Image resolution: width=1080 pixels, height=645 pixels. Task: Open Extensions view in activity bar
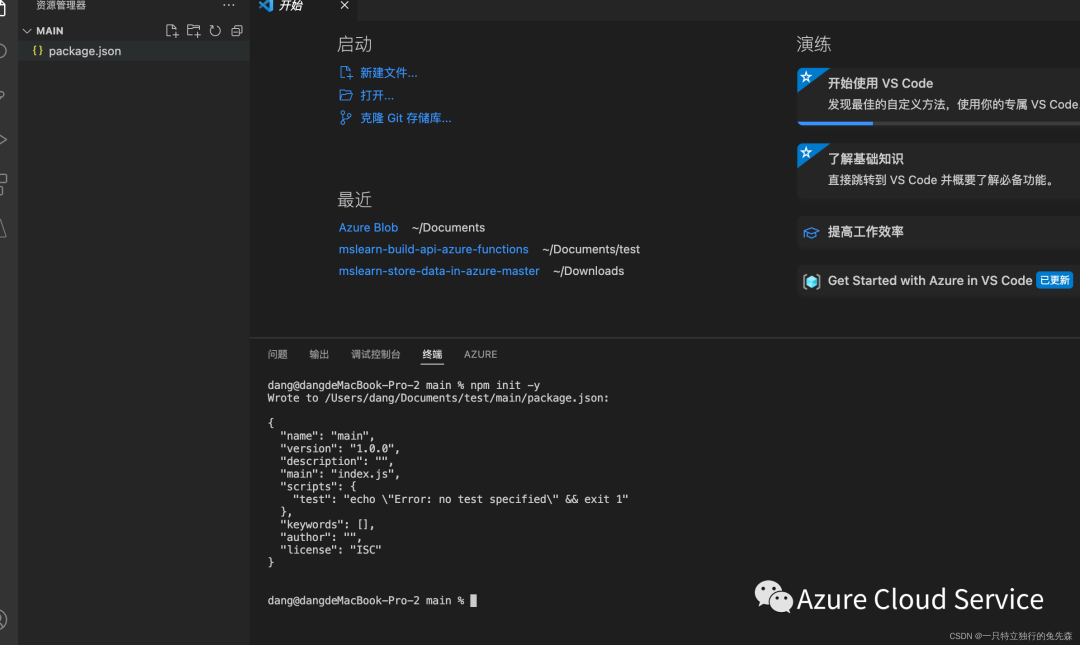pyautogui.click(x=3, y=184)
